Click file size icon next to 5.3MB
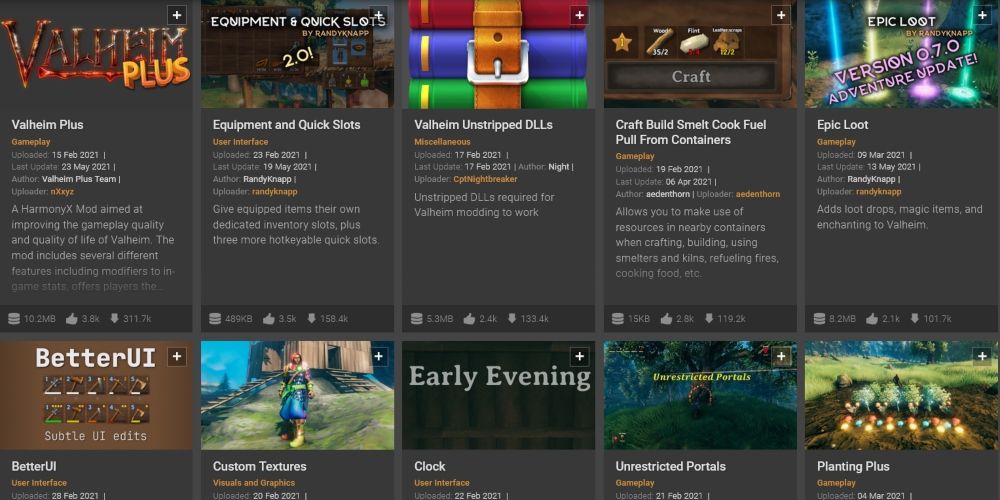 pyautogui.click(x=416, y=318)
